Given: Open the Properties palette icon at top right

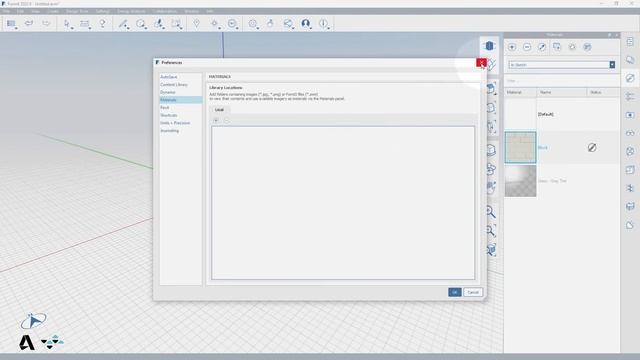Looking at the screenshot, I should (x=630, y=42).
